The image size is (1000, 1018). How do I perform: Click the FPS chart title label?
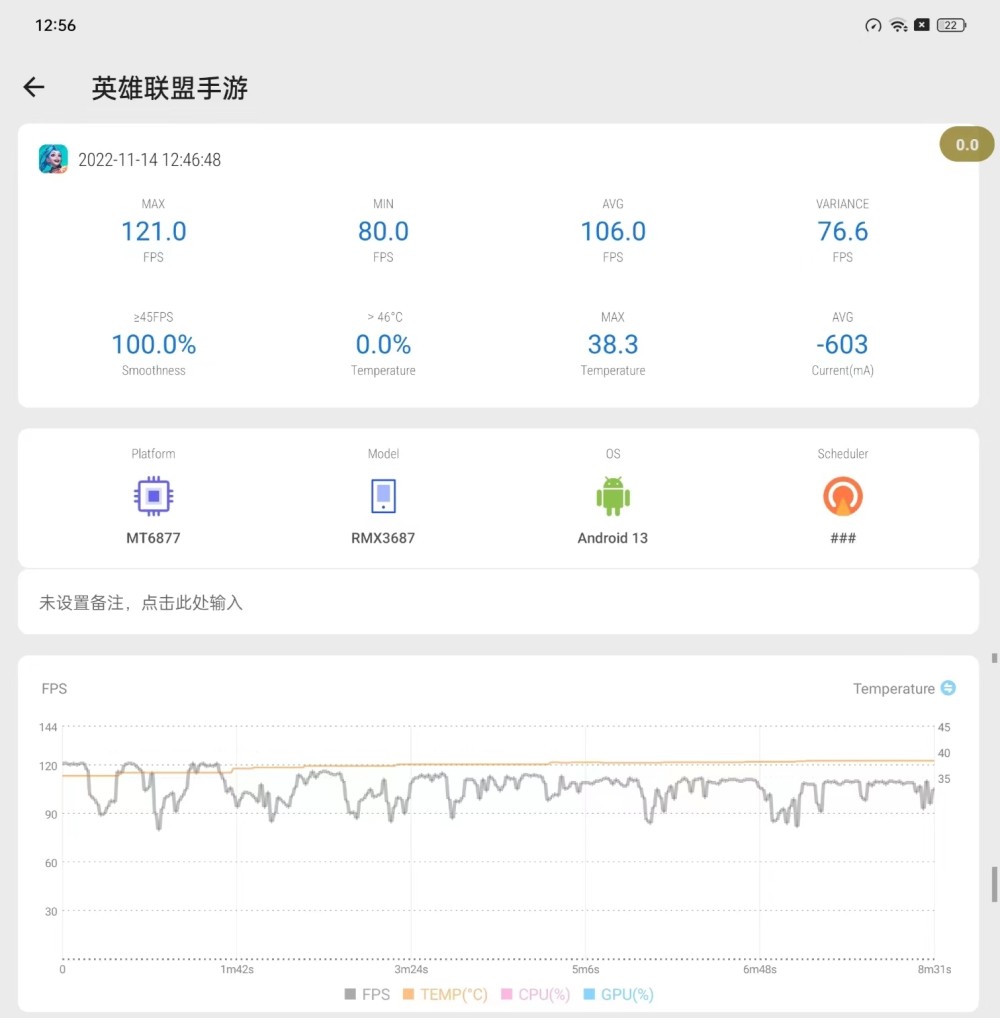pos(55,688)
